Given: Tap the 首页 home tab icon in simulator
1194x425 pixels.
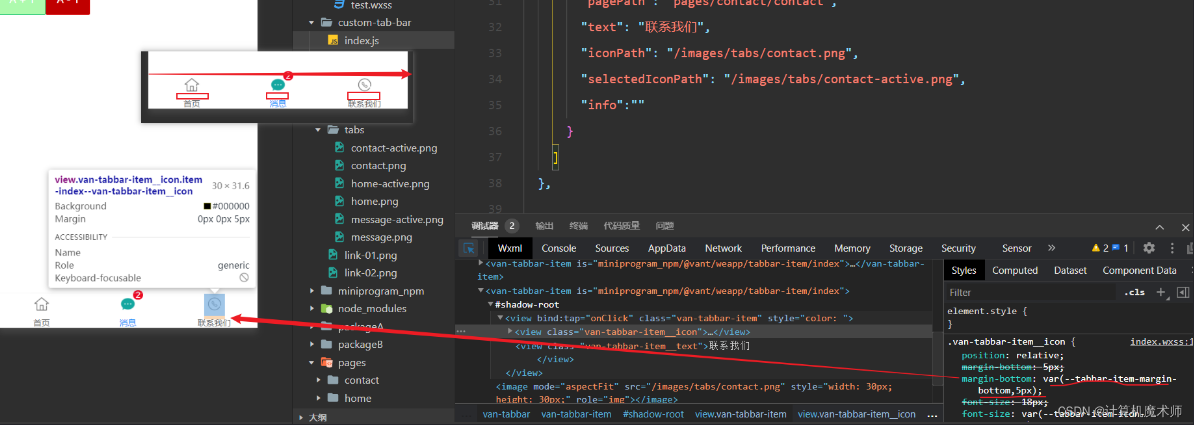Looking at the screenshot, I should [41, 305].
